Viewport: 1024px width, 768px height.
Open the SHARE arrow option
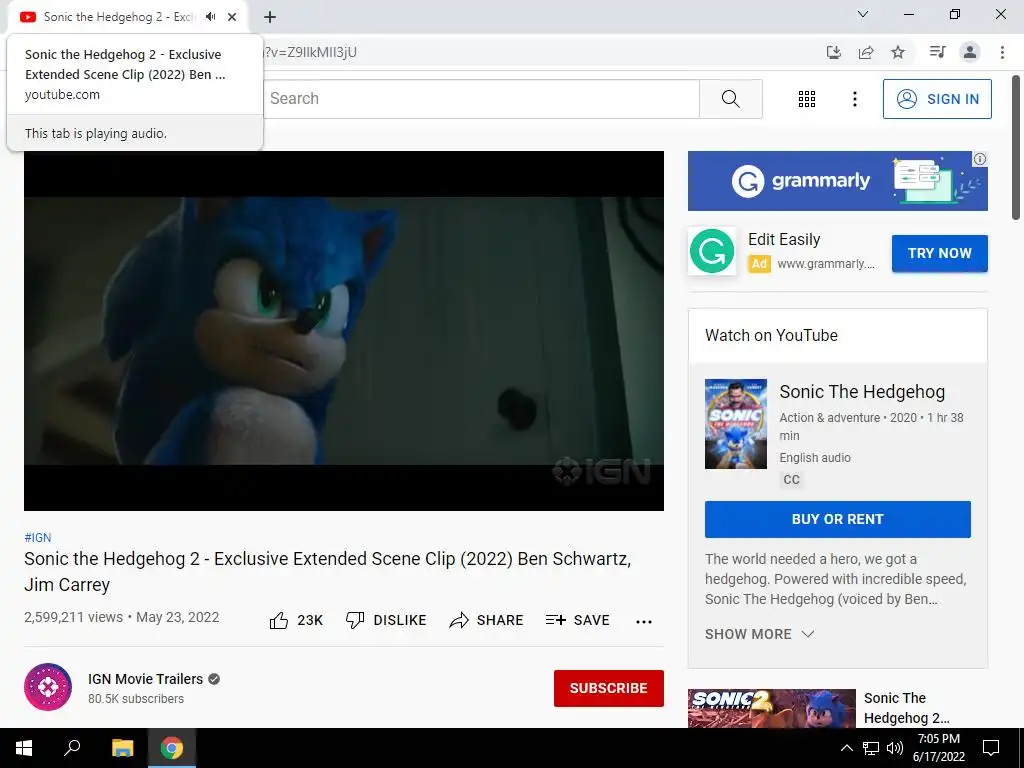point(486,620)
